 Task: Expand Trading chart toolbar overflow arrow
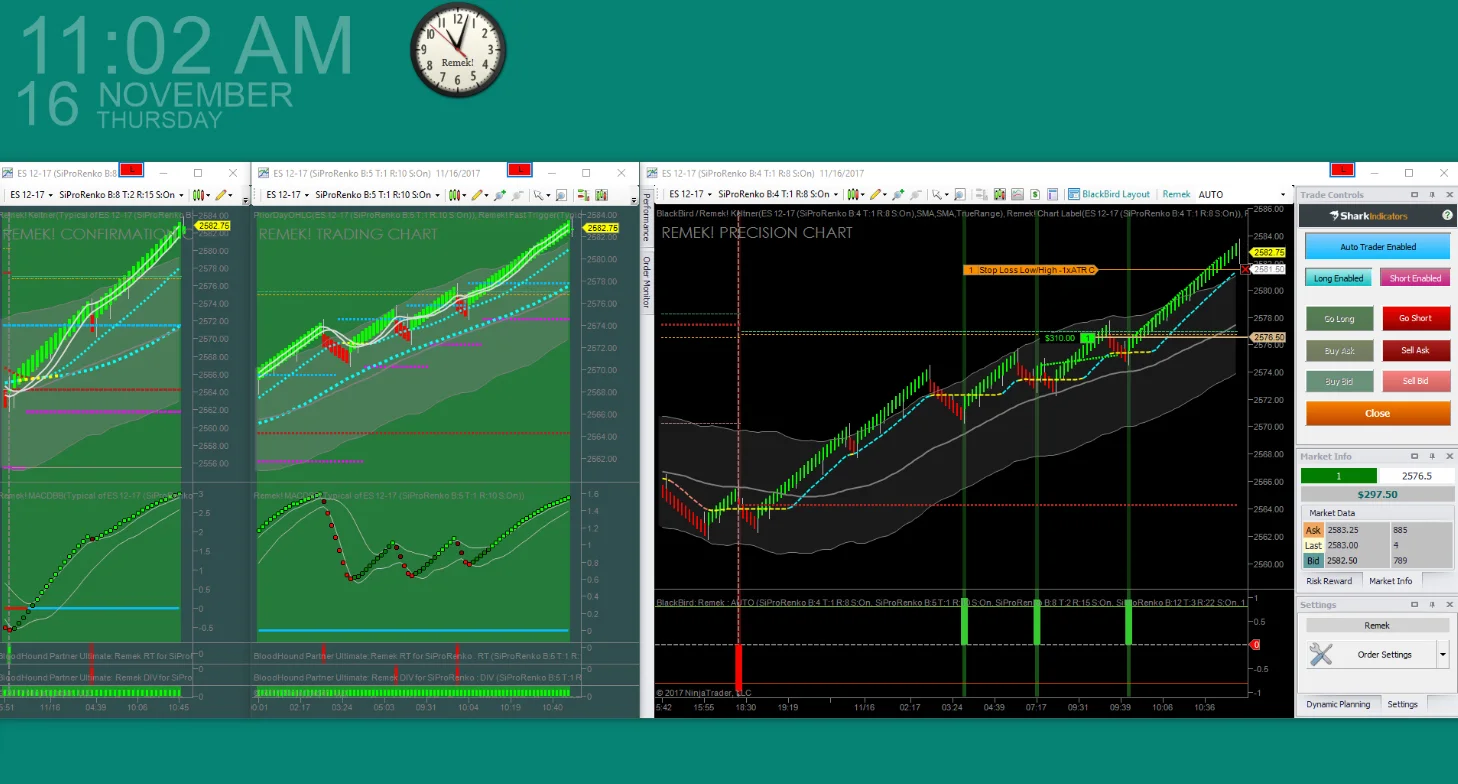point(633,201)
